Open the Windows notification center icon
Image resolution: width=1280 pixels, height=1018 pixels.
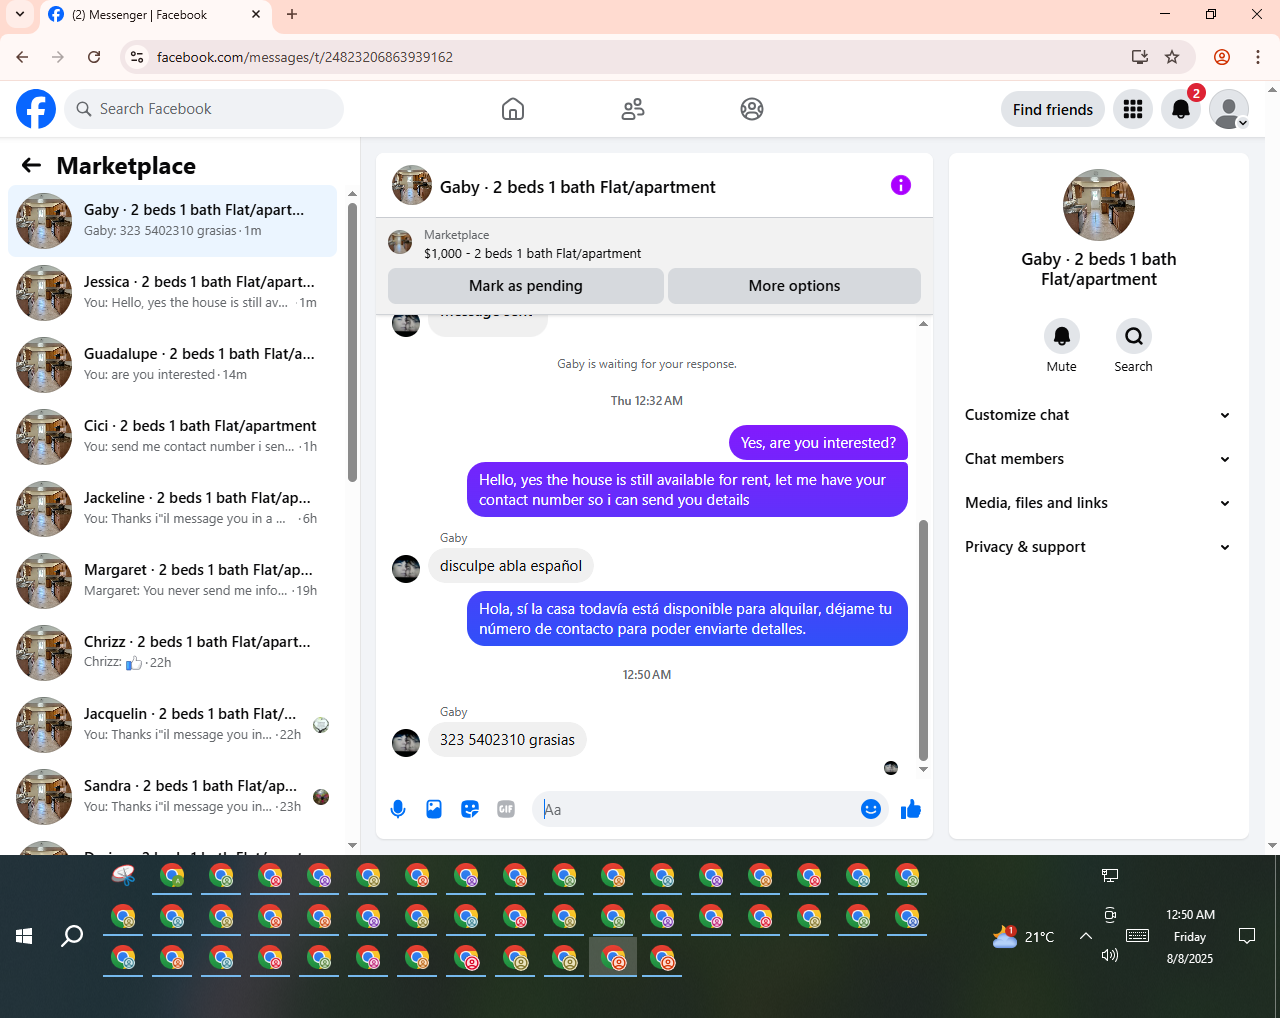1247,936
